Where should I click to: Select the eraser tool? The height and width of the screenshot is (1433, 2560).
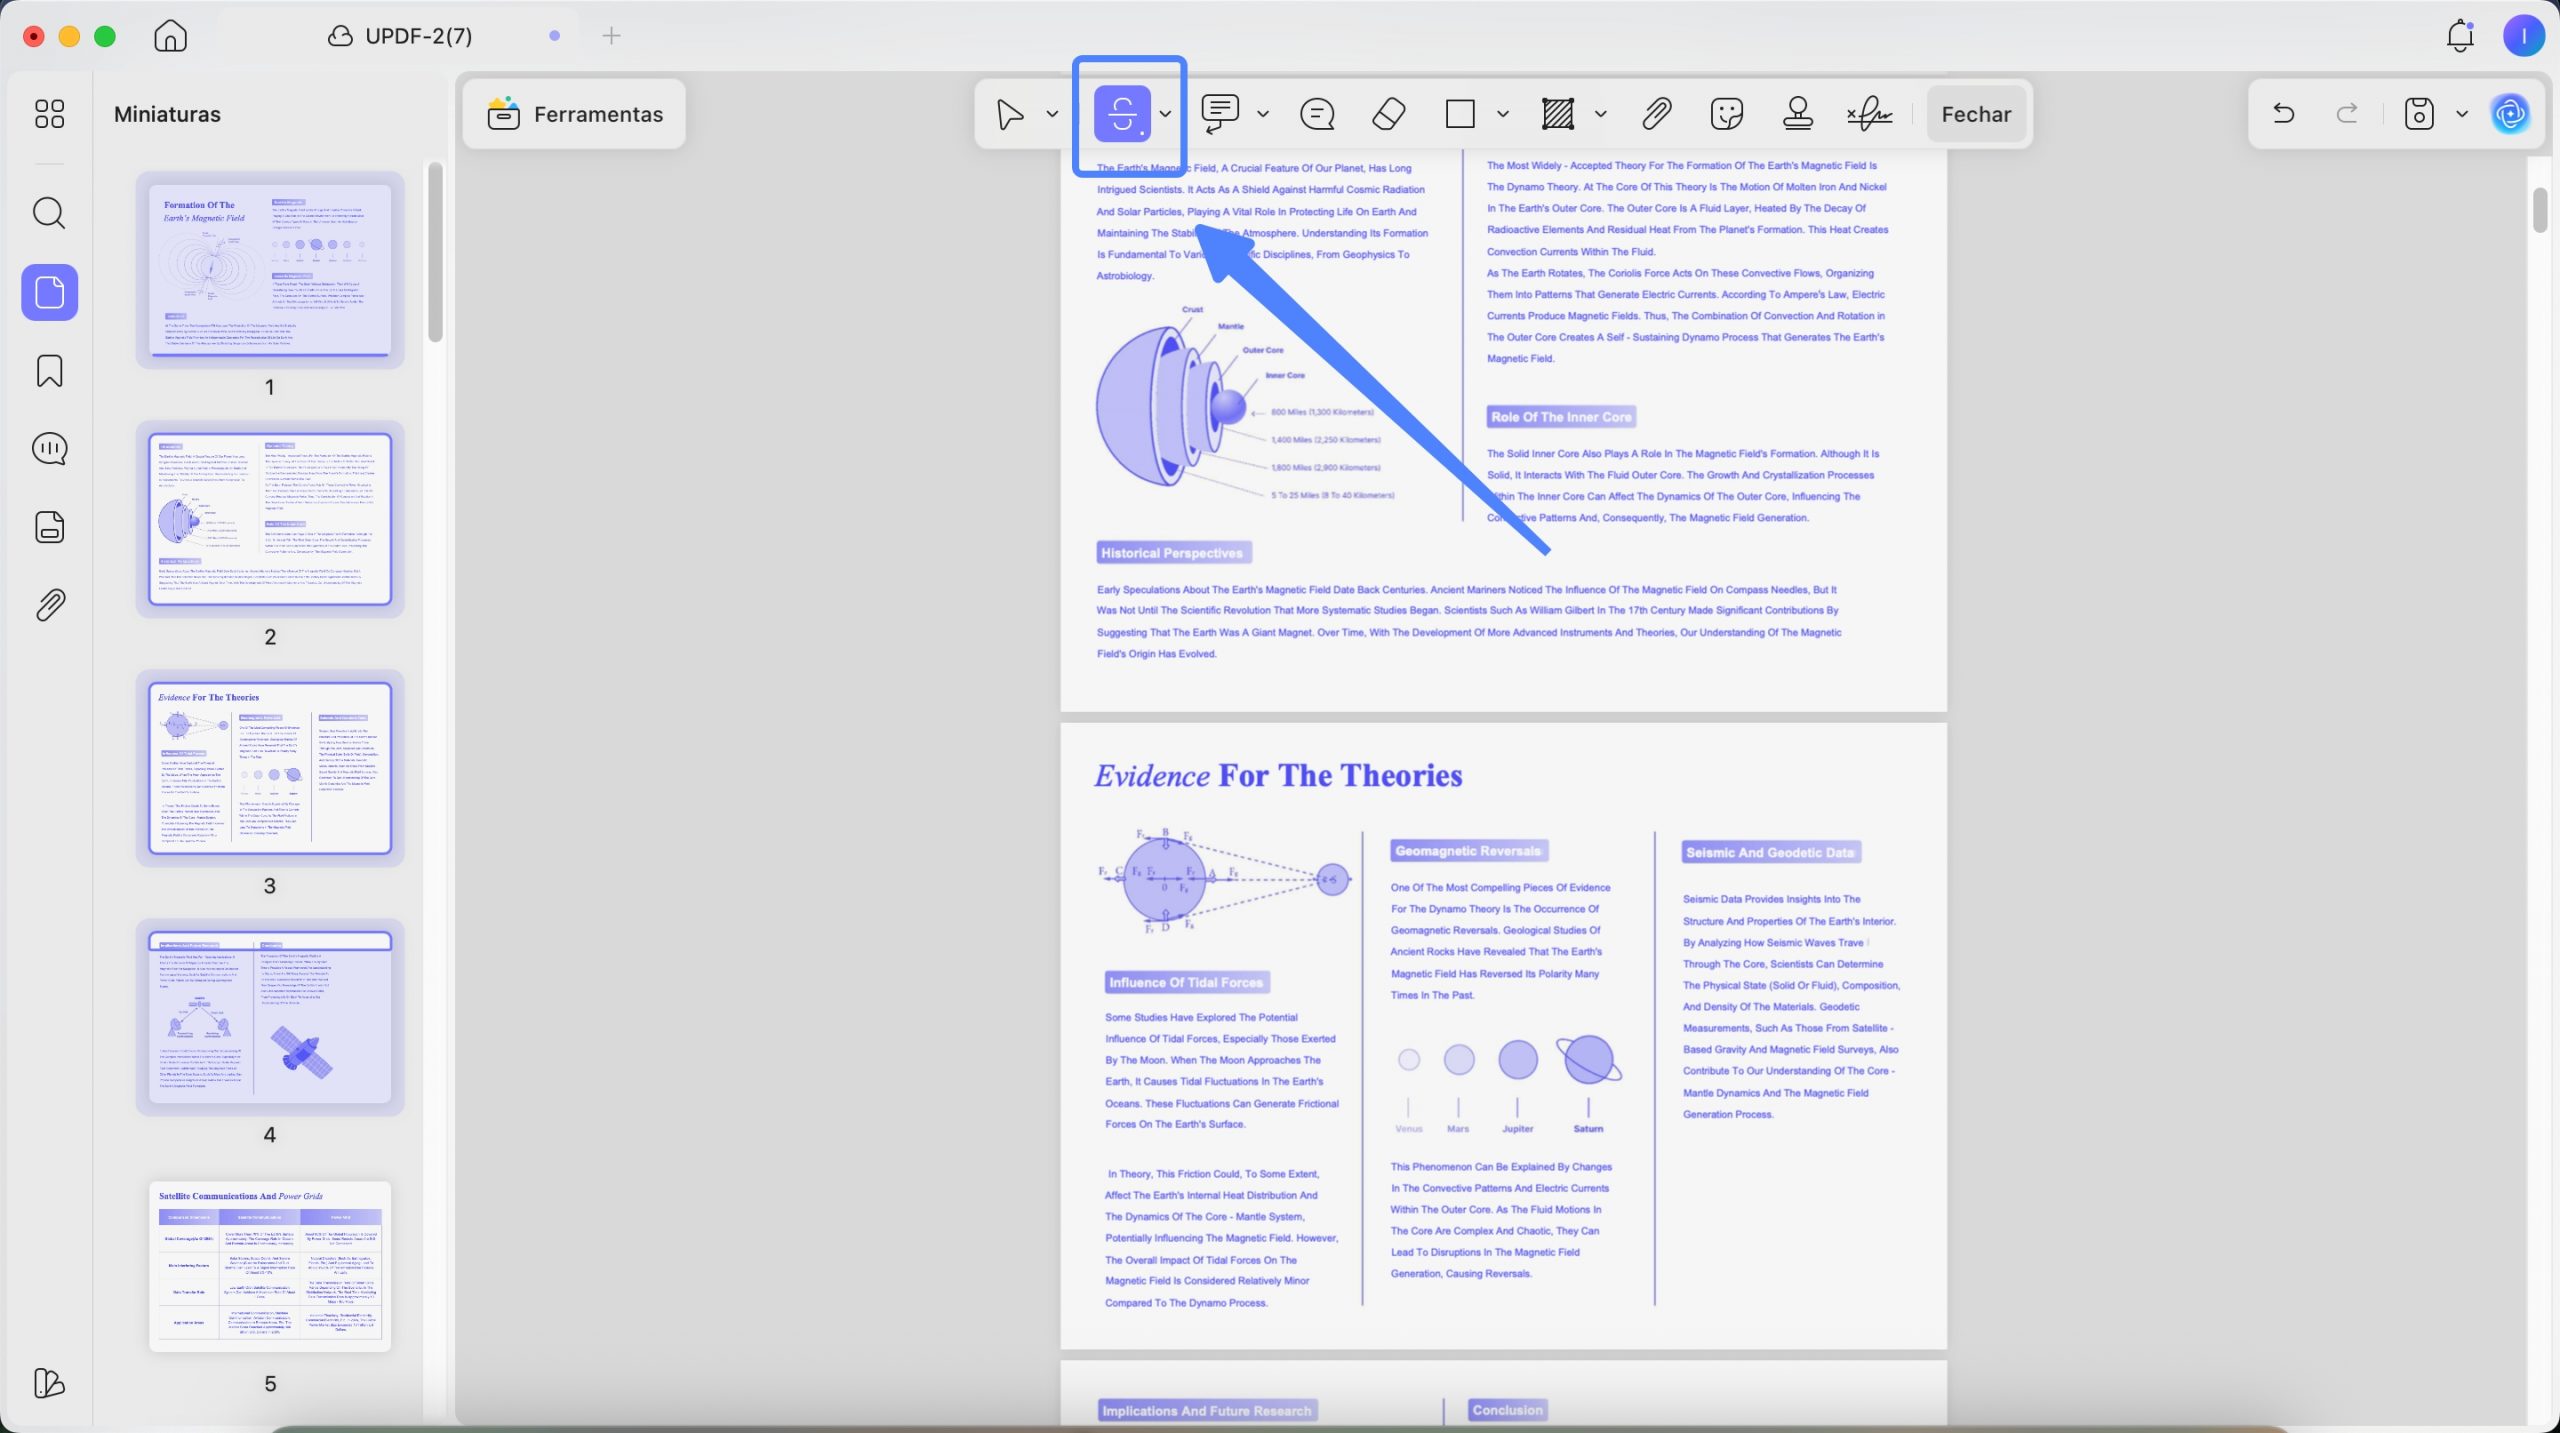click(1388, 114)
